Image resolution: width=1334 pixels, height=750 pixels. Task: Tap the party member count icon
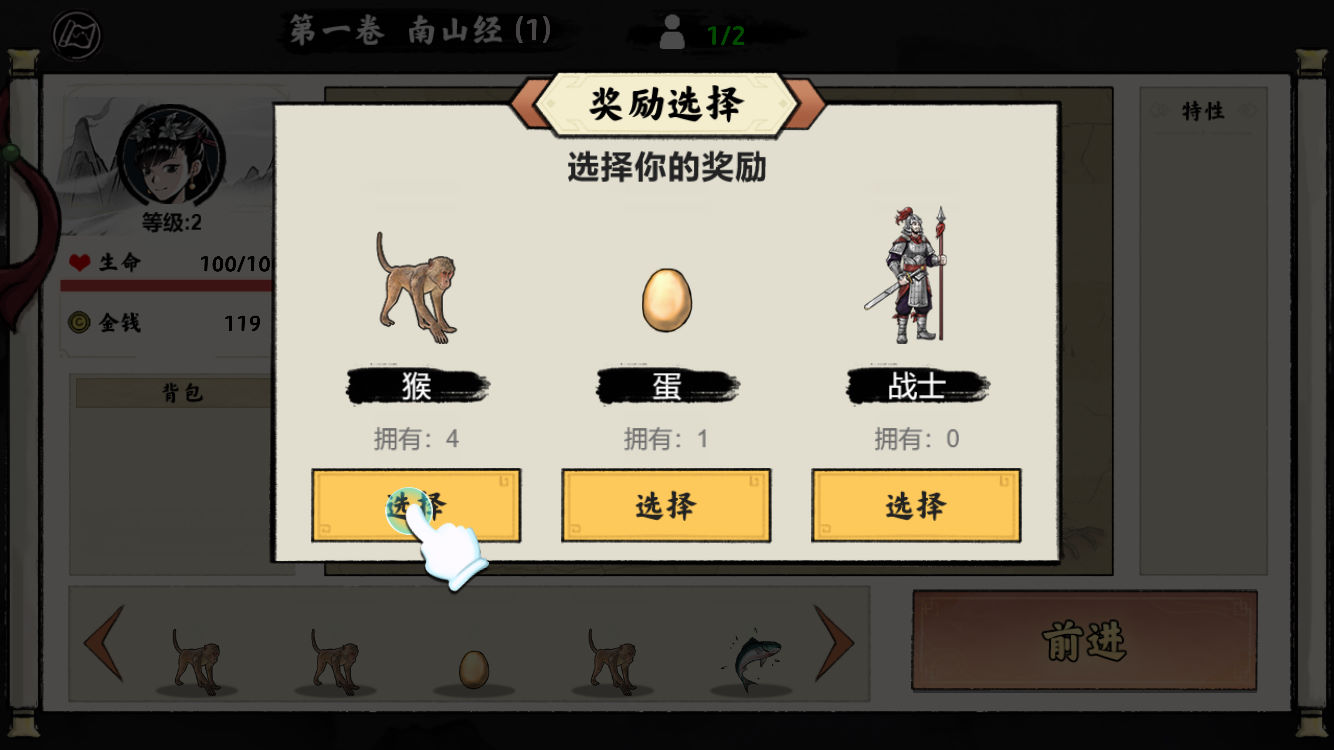[672, 32]
